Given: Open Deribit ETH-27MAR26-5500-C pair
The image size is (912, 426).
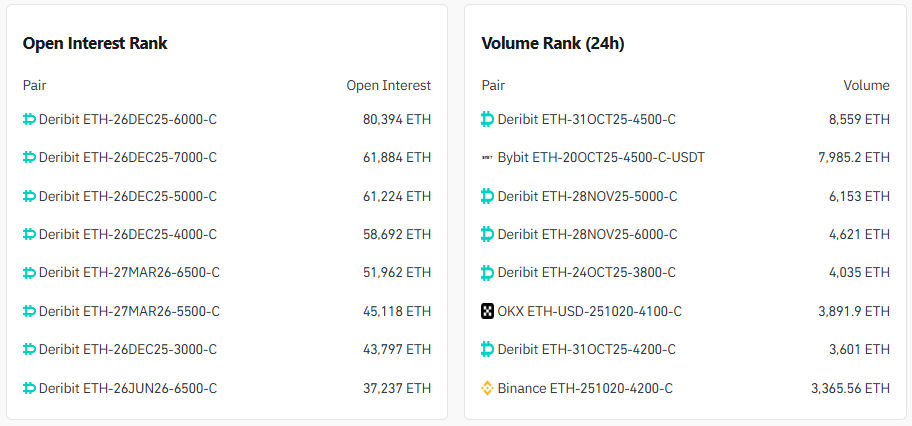Looking at the screenshot, I should tap(129, 311).
